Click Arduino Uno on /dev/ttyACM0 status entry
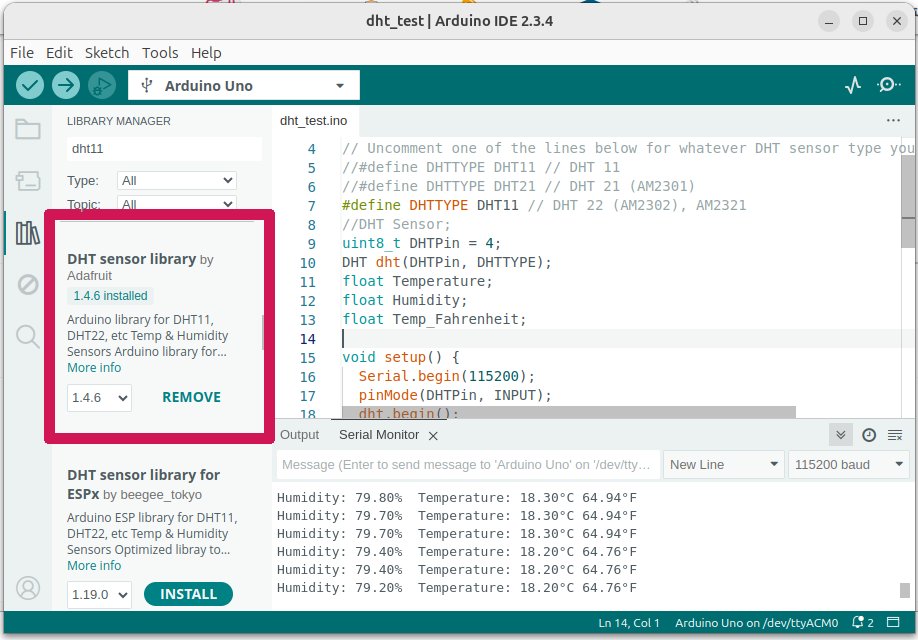The height and width of the screenshot is (640, 918). [x=756, y=622]
